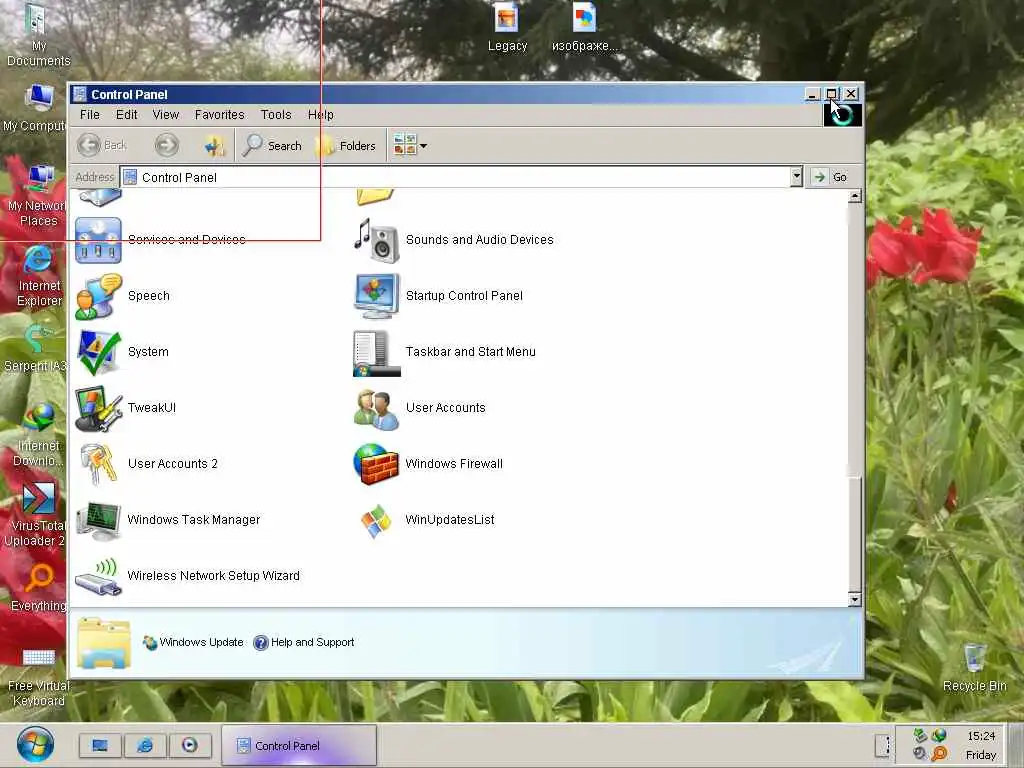Click the vertical scrollbar thumb
The image size is (1024, 768).
(x=854, y=533)
